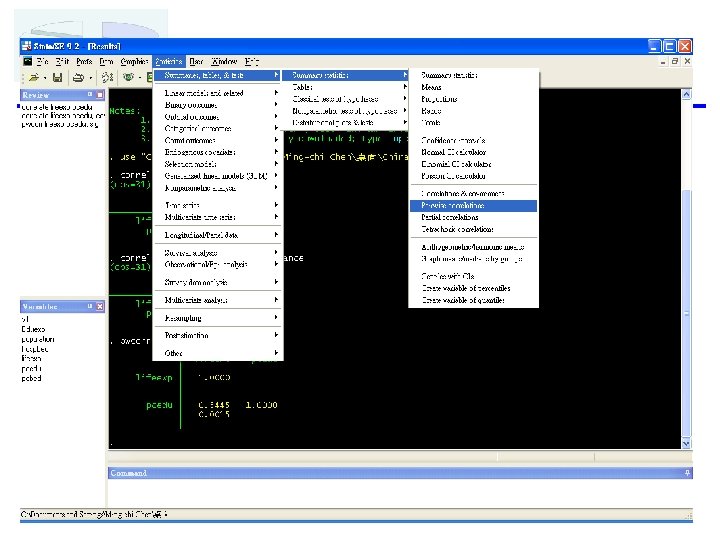The image size is (720, 540).
Task: Choose Normal CI calculator menu item
Action: (x=473, y=152)
